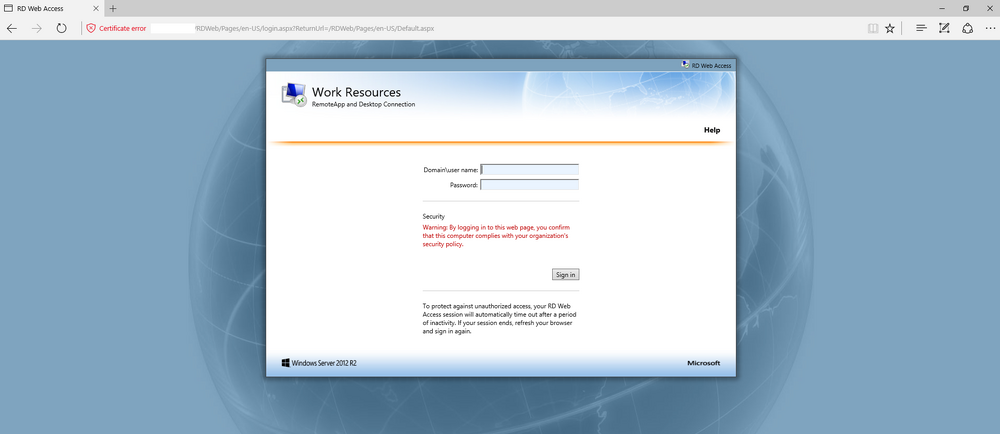Toggle reading view in the address bar
The height and width of the screenshot is (434, 1000).
(x=873, y=28)
